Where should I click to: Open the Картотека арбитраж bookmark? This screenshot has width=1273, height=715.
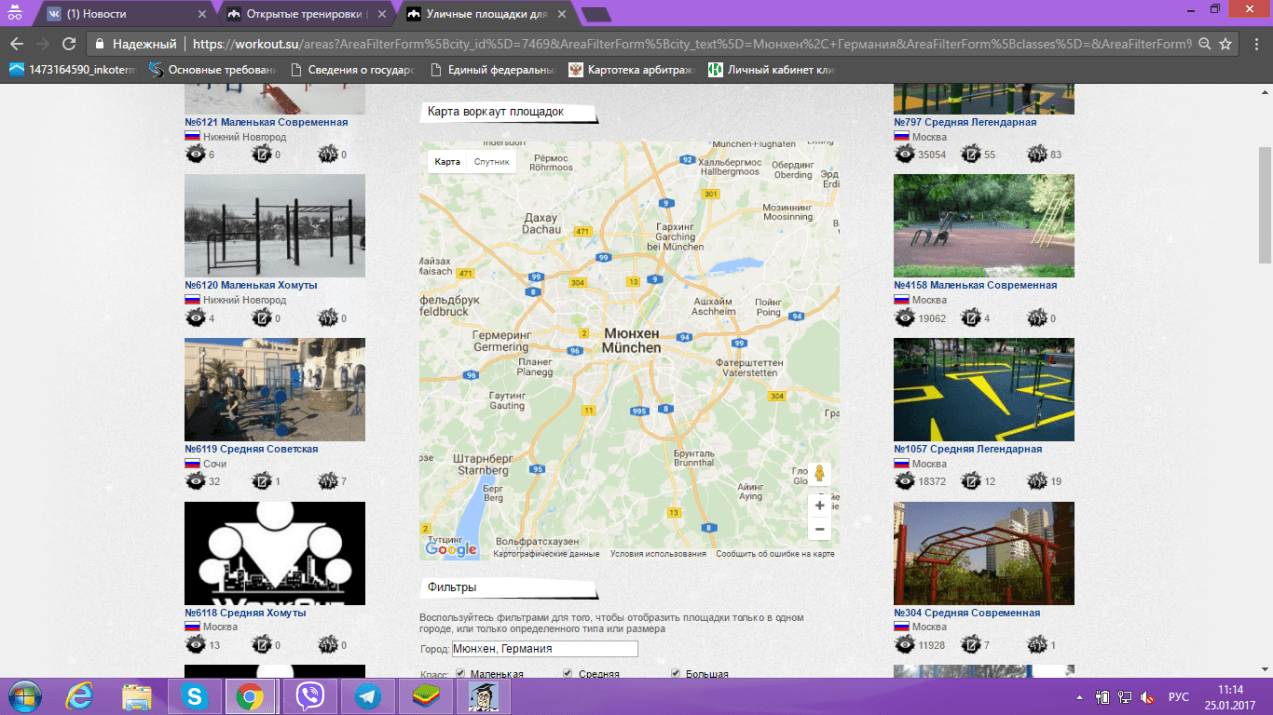(x=637, y=70)
